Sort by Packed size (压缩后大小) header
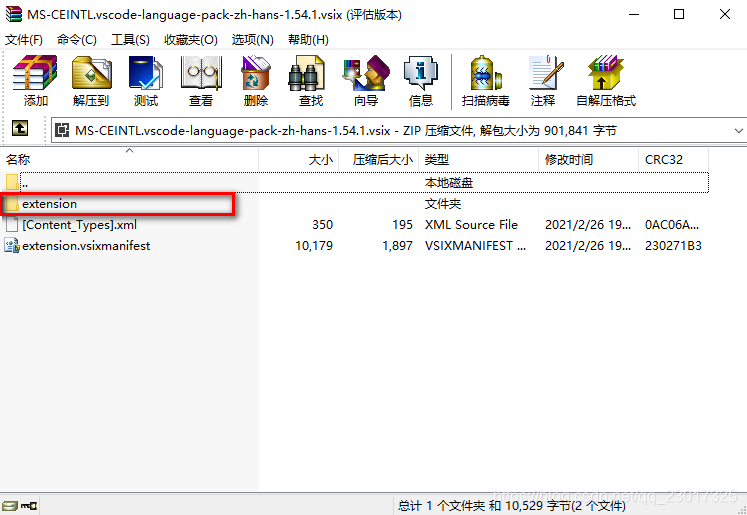 click(379, 160)
